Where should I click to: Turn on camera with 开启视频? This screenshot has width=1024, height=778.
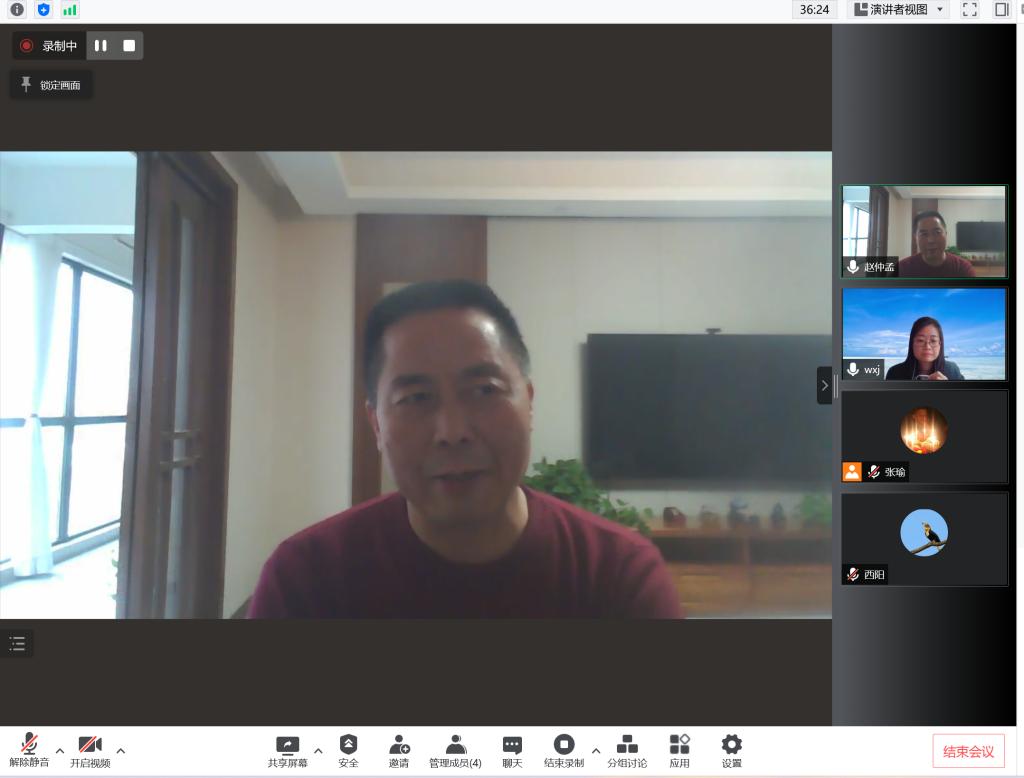pyautogui.click(x=90, y=750)
